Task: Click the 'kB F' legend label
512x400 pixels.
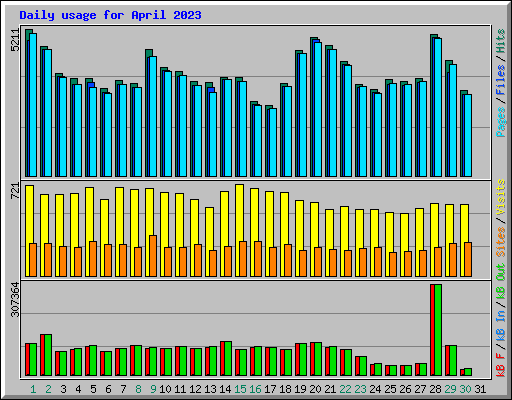Action: pos(501,364)
